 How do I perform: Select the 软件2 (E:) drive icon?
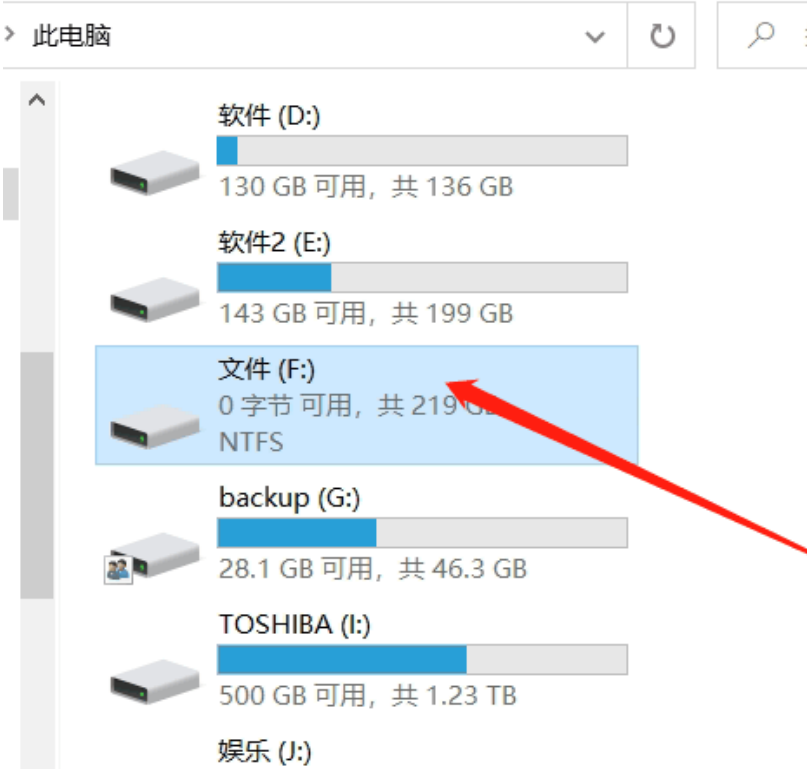[x=155, y=300]
